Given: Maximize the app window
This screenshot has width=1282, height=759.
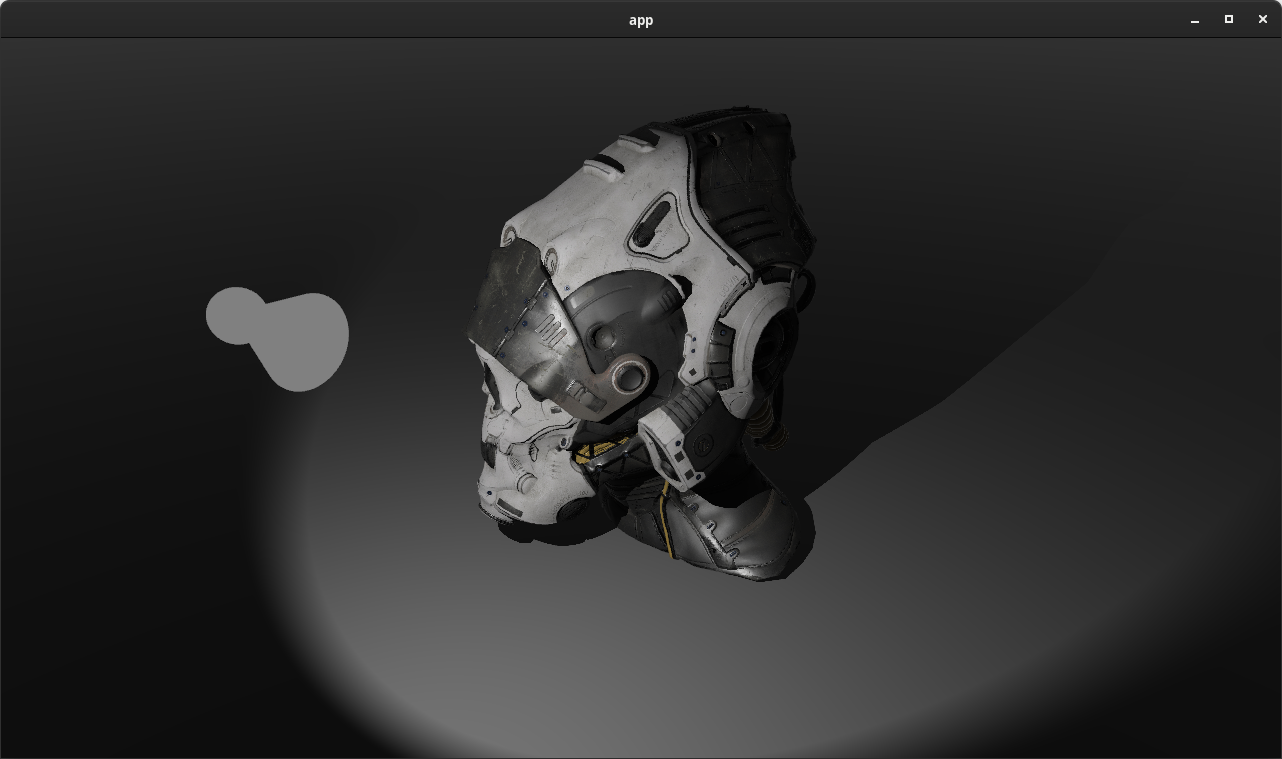Looking at the screenshot, I should [x=1229, y=20].
